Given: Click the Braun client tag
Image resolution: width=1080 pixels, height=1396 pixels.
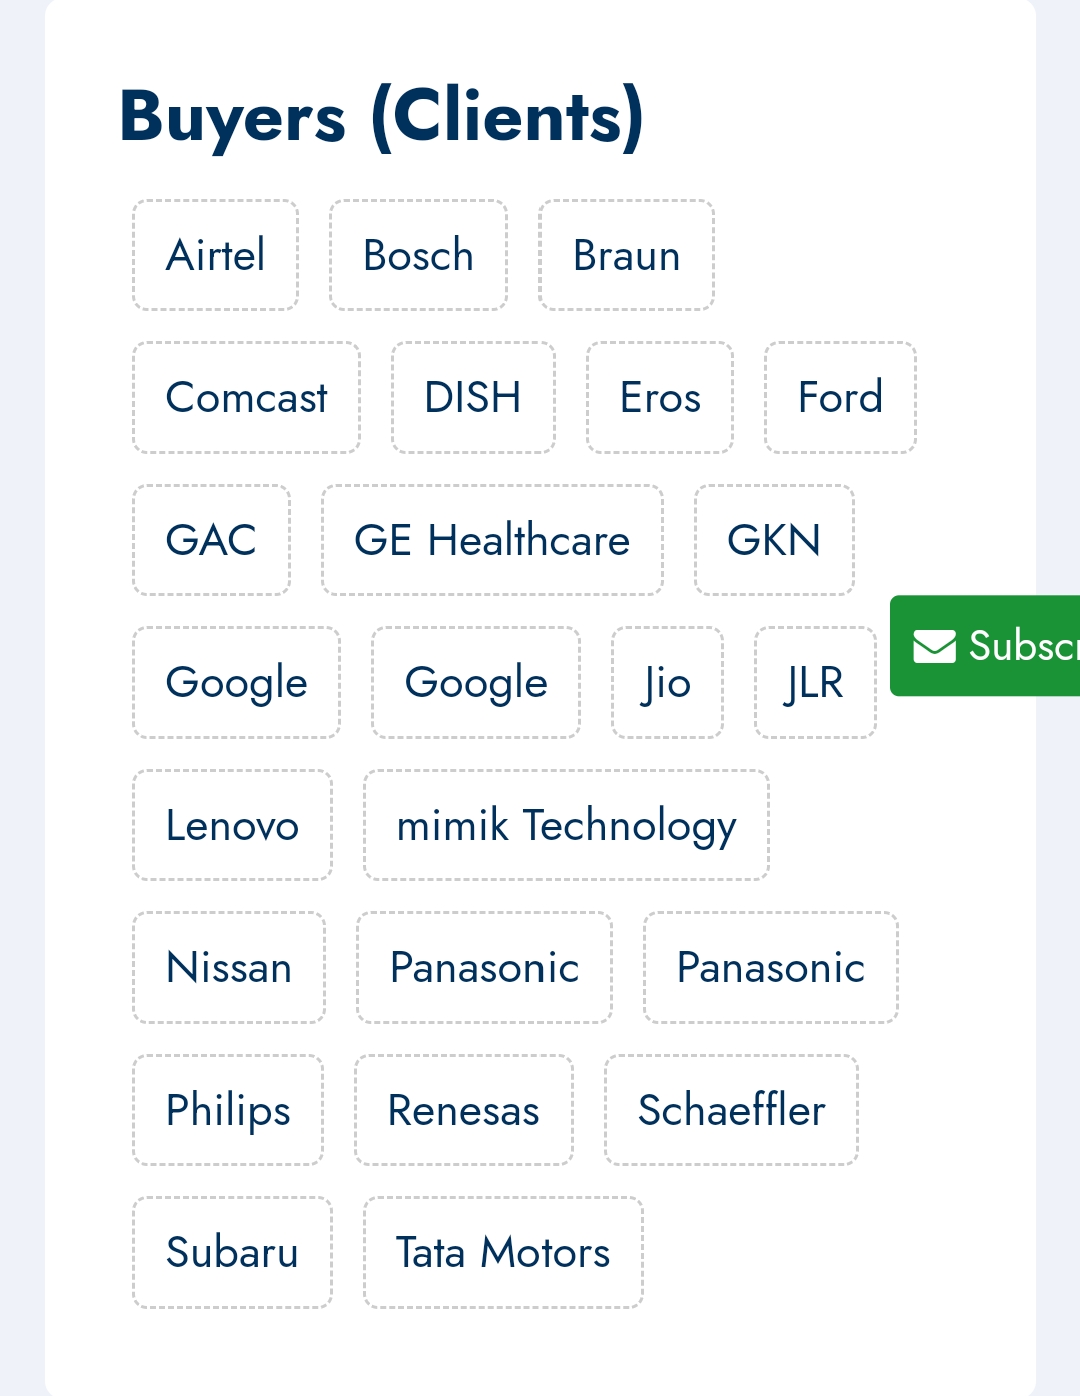Looking at the screenshot, I should [x=626, y=255].
